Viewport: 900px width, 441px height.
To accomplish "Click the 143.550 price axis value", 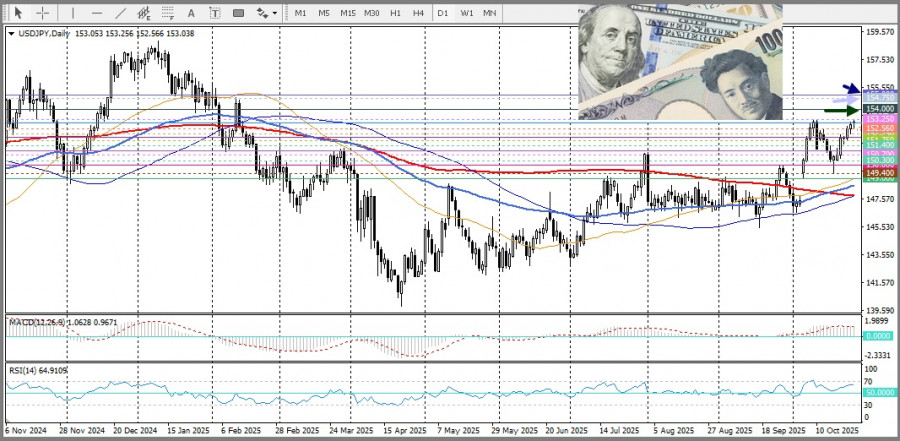I will (878, 255).
